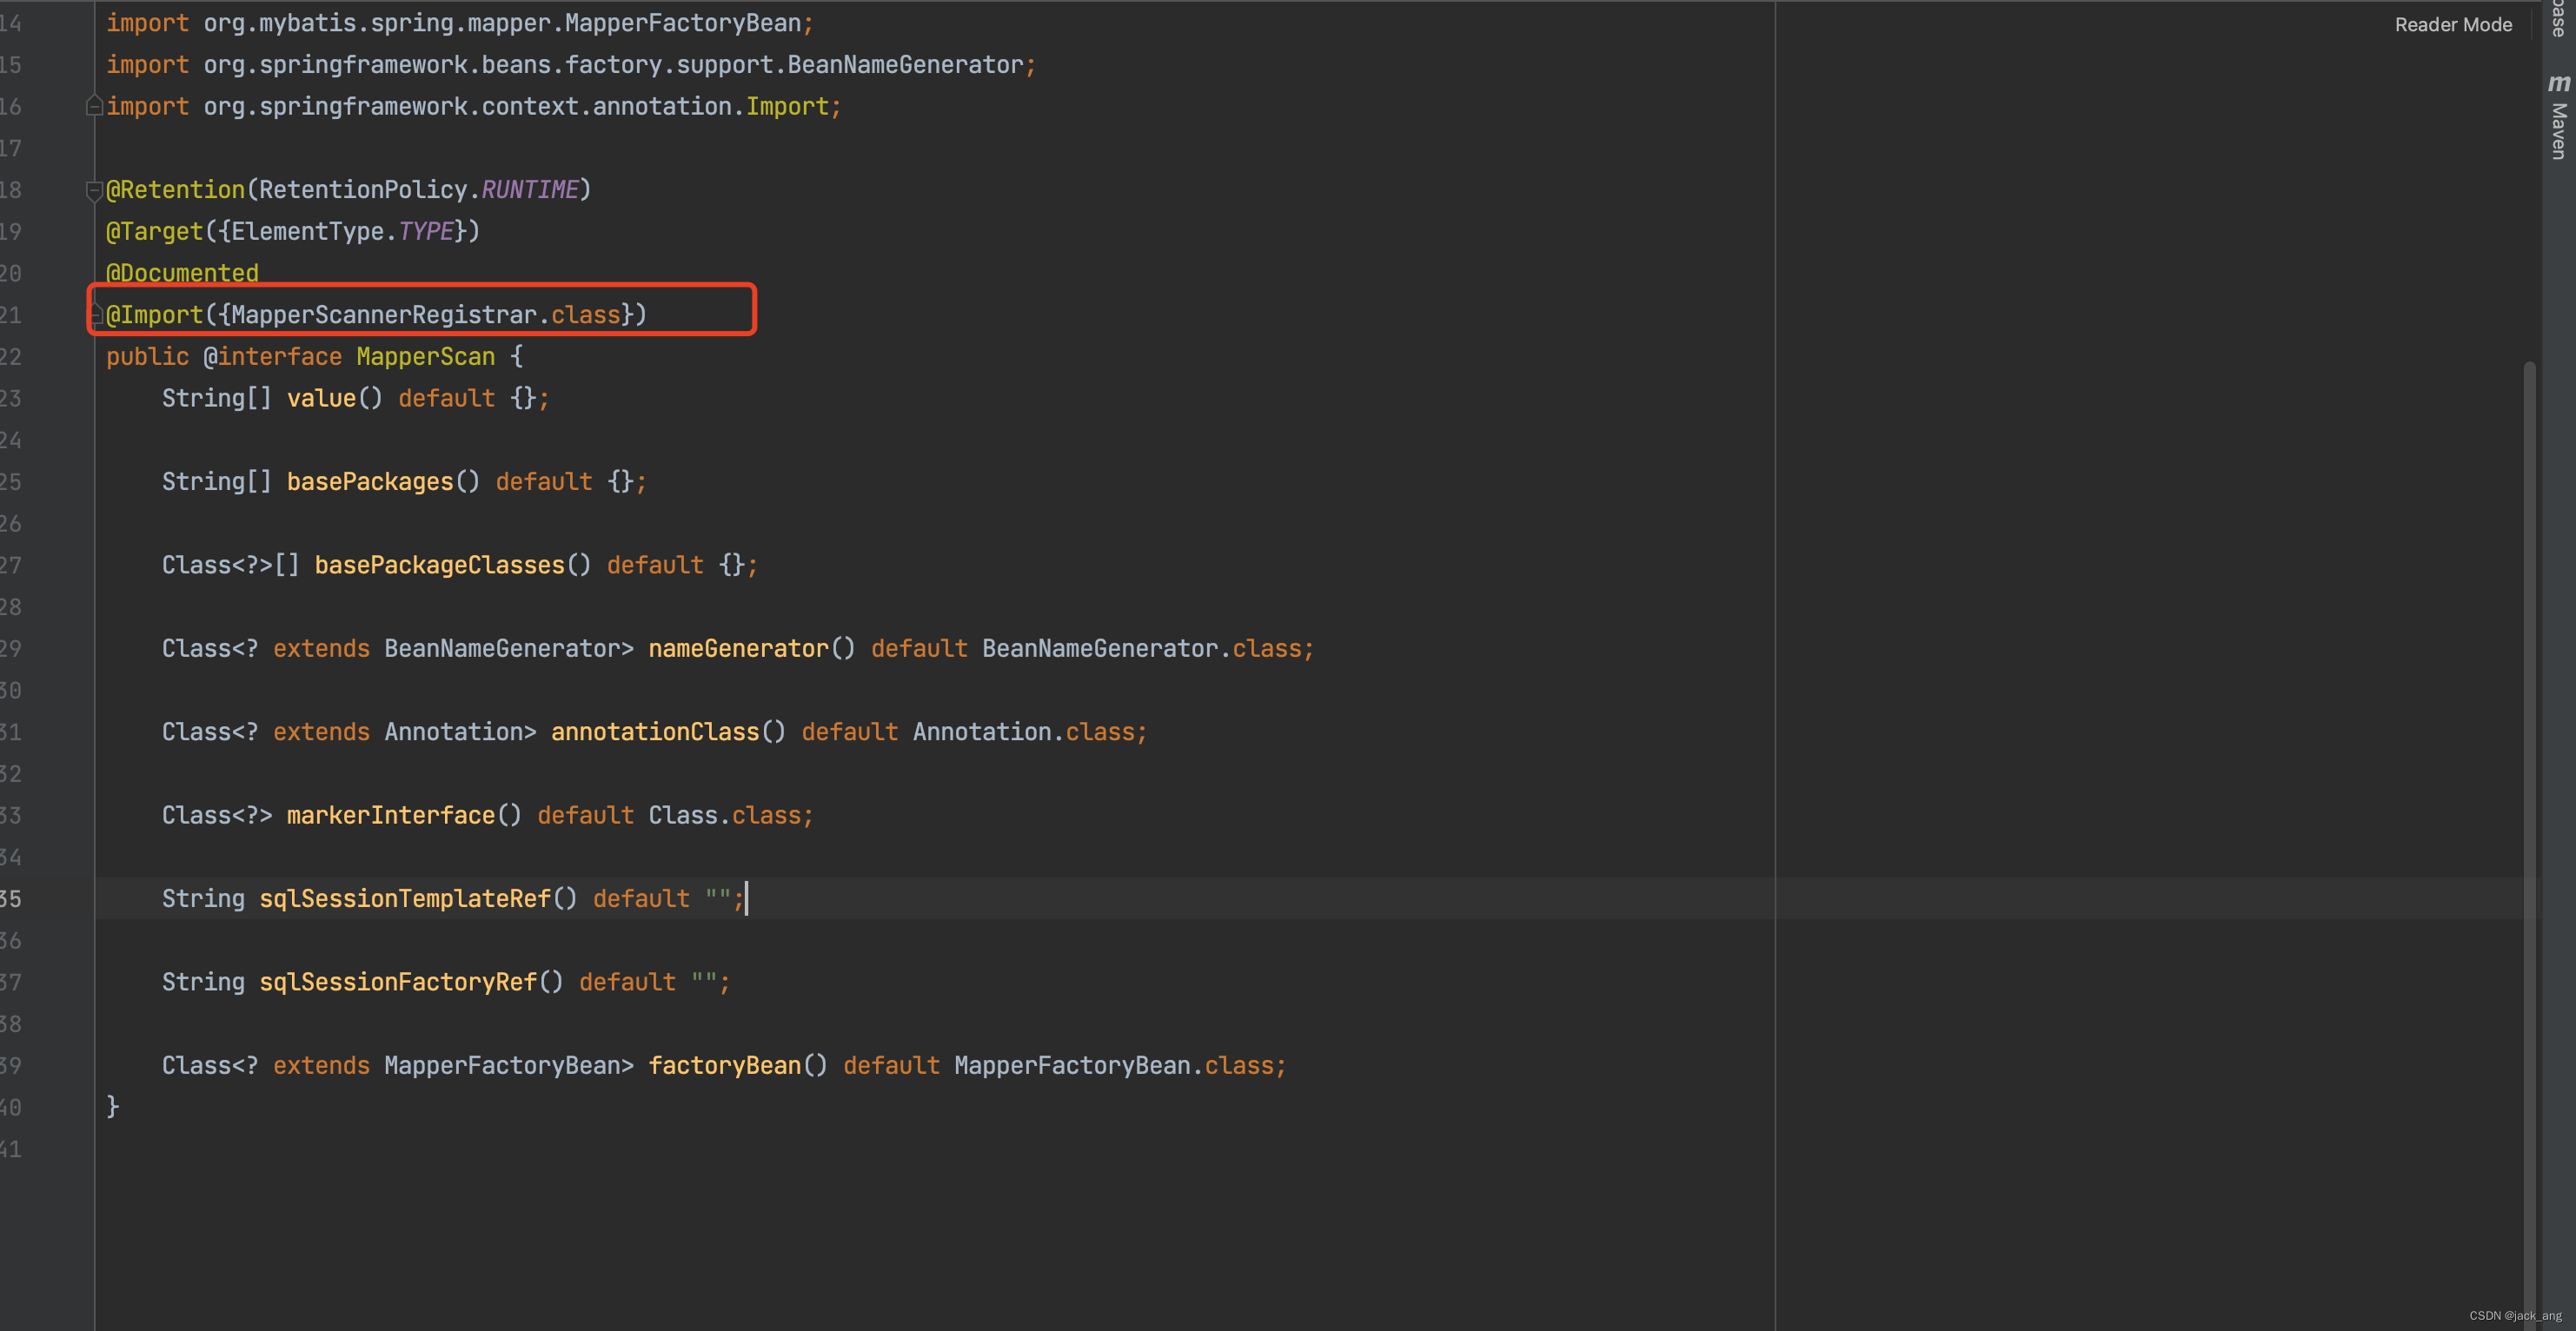Viewport: 2576px width, 1331px height.
Task: Click the nameGenerator method declaration
Action: pos(738,649)
